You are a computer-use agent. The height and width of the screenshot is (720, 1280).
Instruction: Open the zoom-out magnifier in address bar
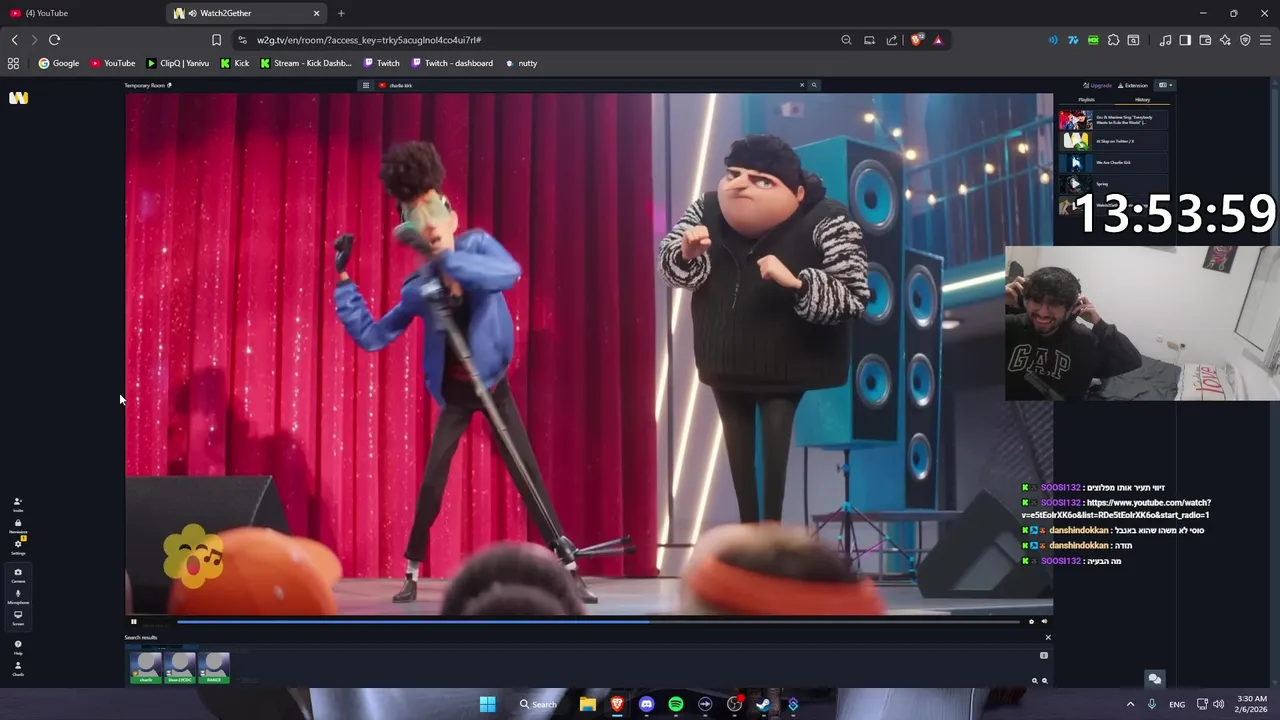pos(846,40)
